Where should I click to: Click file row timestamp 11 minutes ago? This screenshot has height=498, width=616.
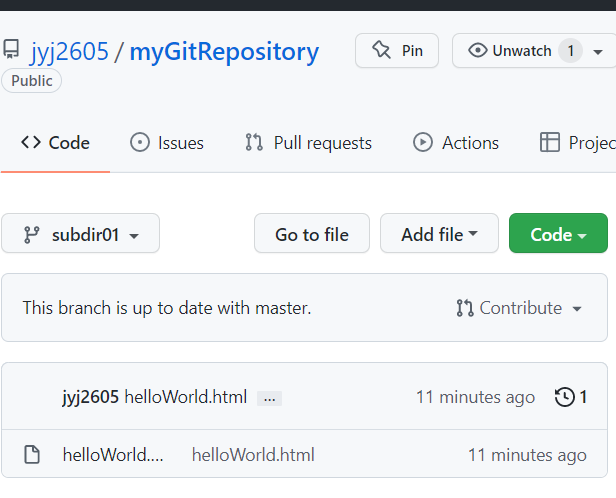(527, 455)
